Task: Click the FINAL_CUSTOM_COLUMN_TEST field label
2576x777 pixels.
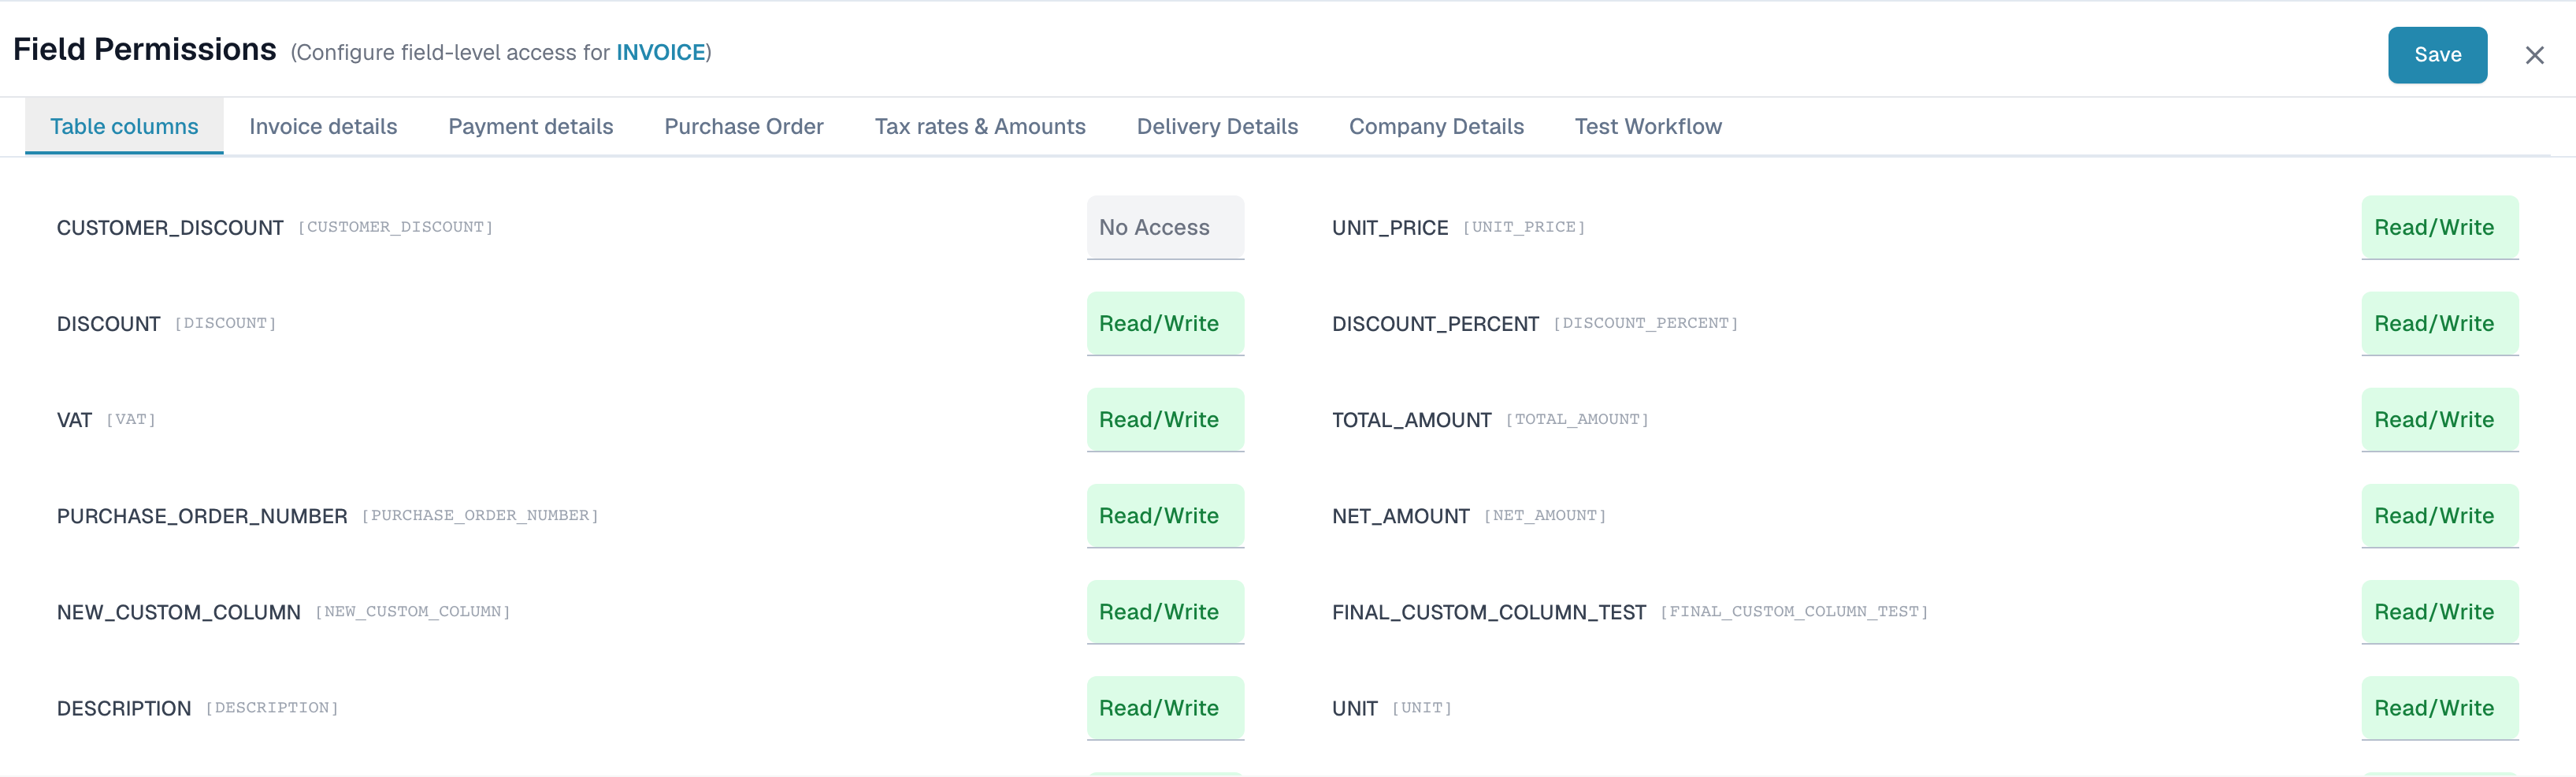Action: (x=1489, y=612)
